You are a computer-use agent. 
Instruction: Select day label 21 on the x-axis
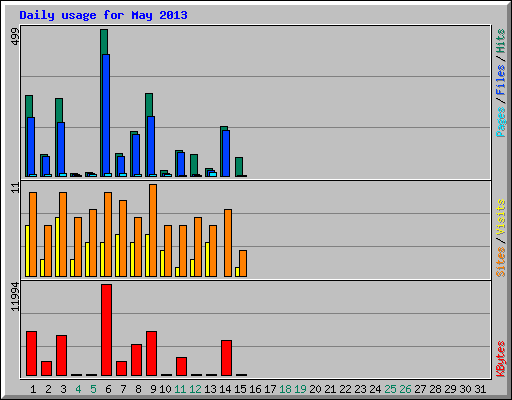[x=330, y=389]
